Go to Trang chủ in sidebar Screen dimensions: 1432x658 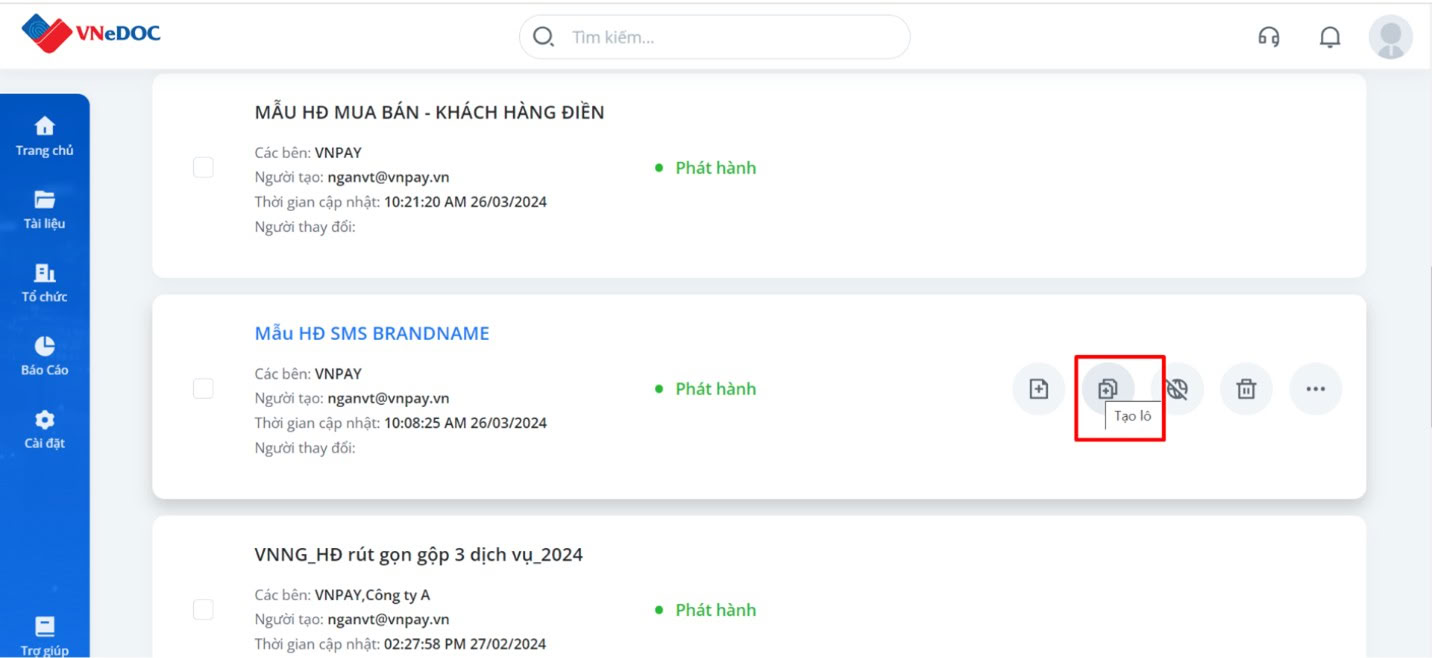(x=45, y=137)
